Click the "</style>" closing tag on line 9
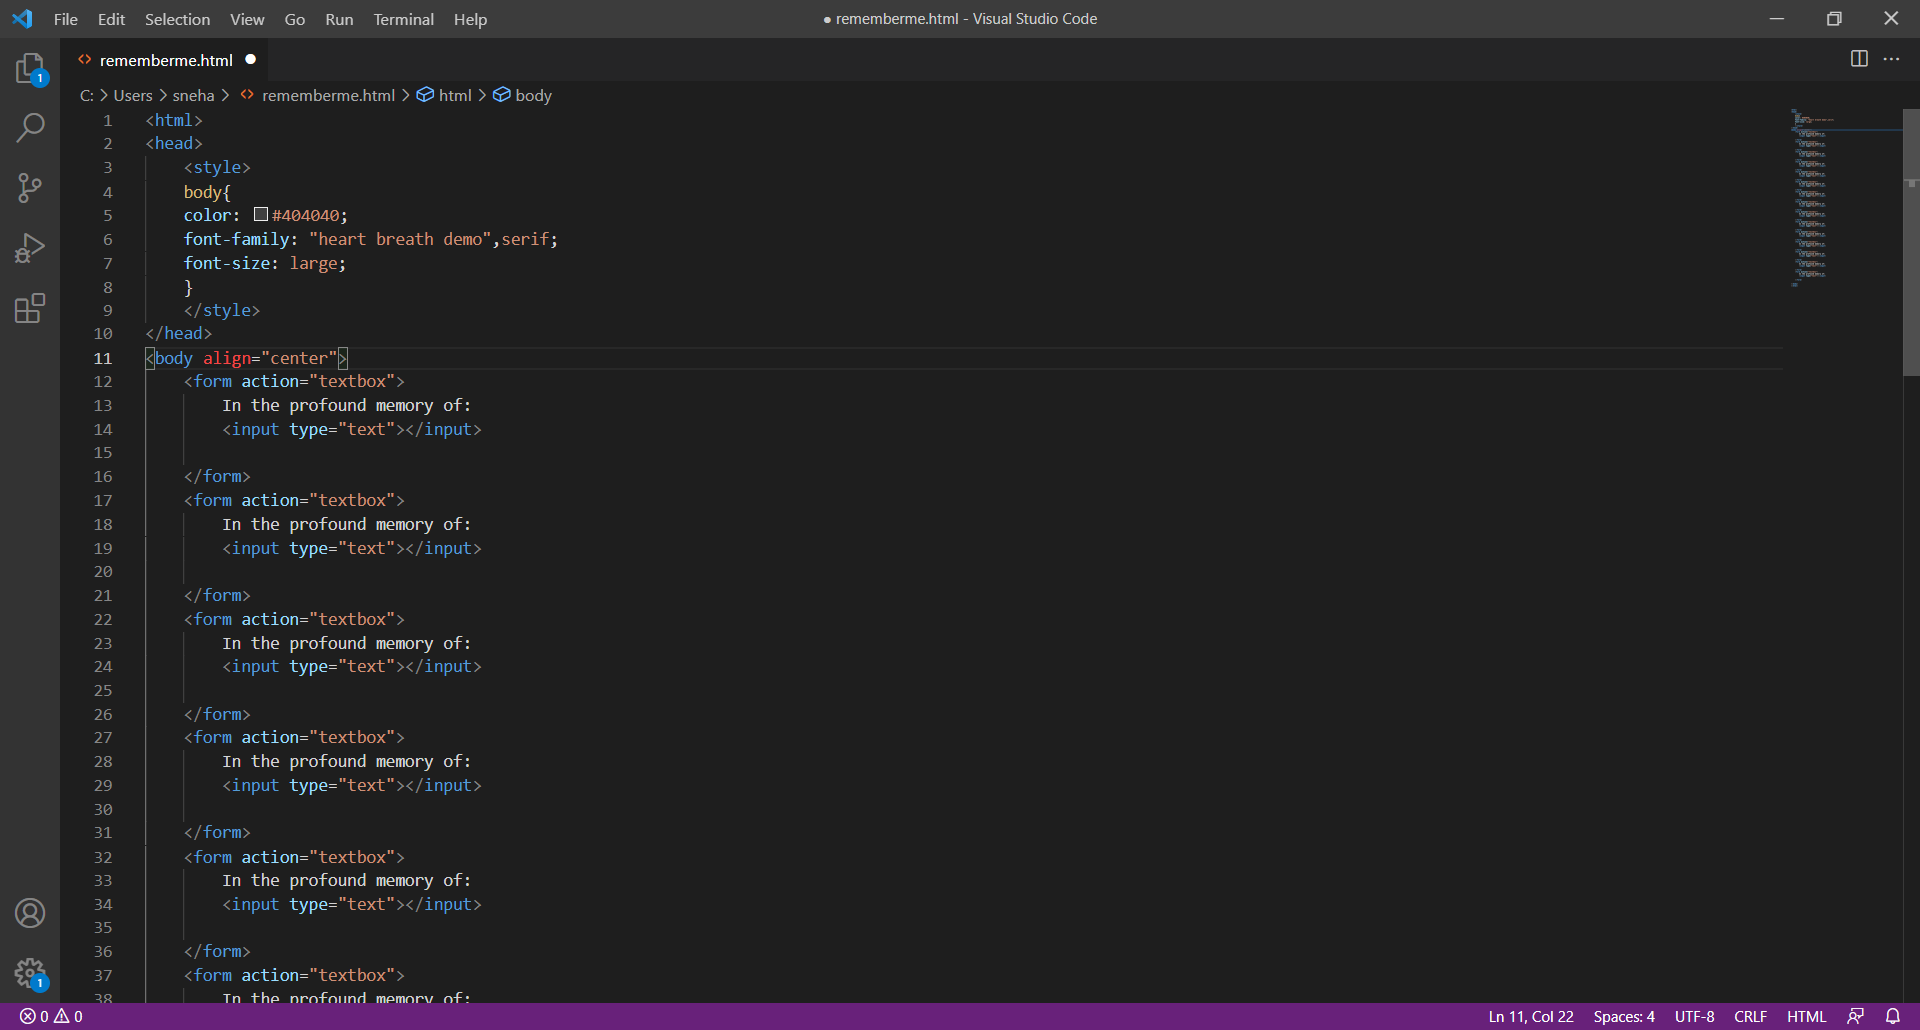Image resolution: width=1920 pixels, height=1030 pixels. [x=222, y=310]
